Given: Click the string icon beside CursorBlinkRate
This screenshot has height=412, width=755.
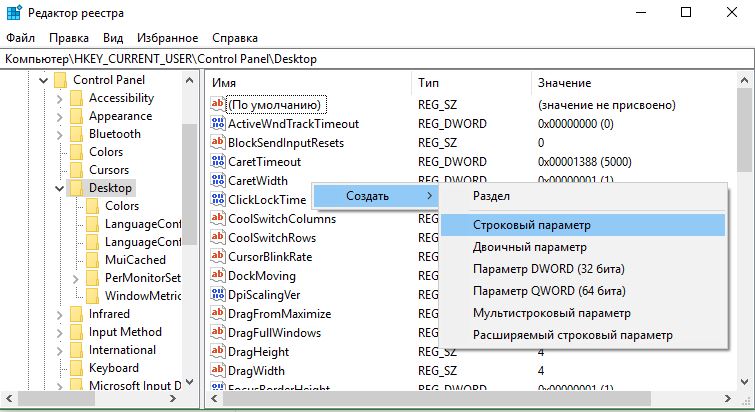Looking at the screenshot, I should (218, 257).
